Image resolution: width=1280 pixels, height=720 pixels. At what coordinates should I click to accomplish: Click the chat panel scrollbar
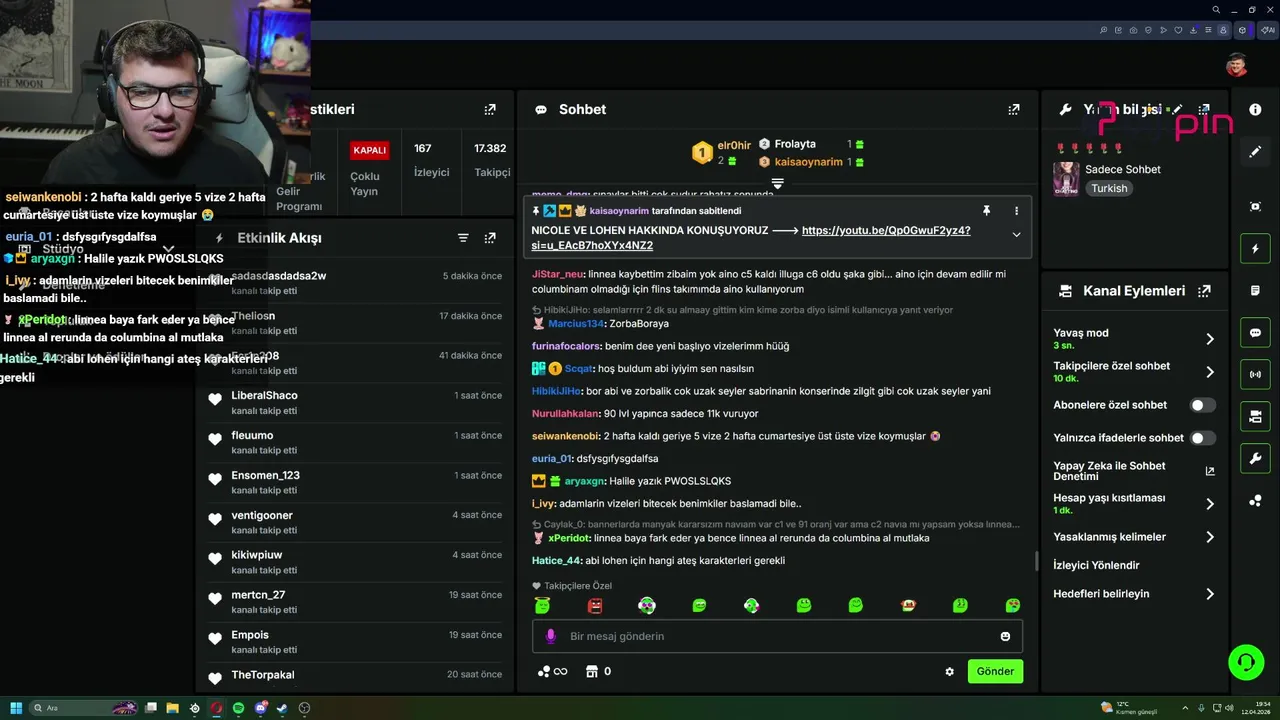coord(1035,561)
